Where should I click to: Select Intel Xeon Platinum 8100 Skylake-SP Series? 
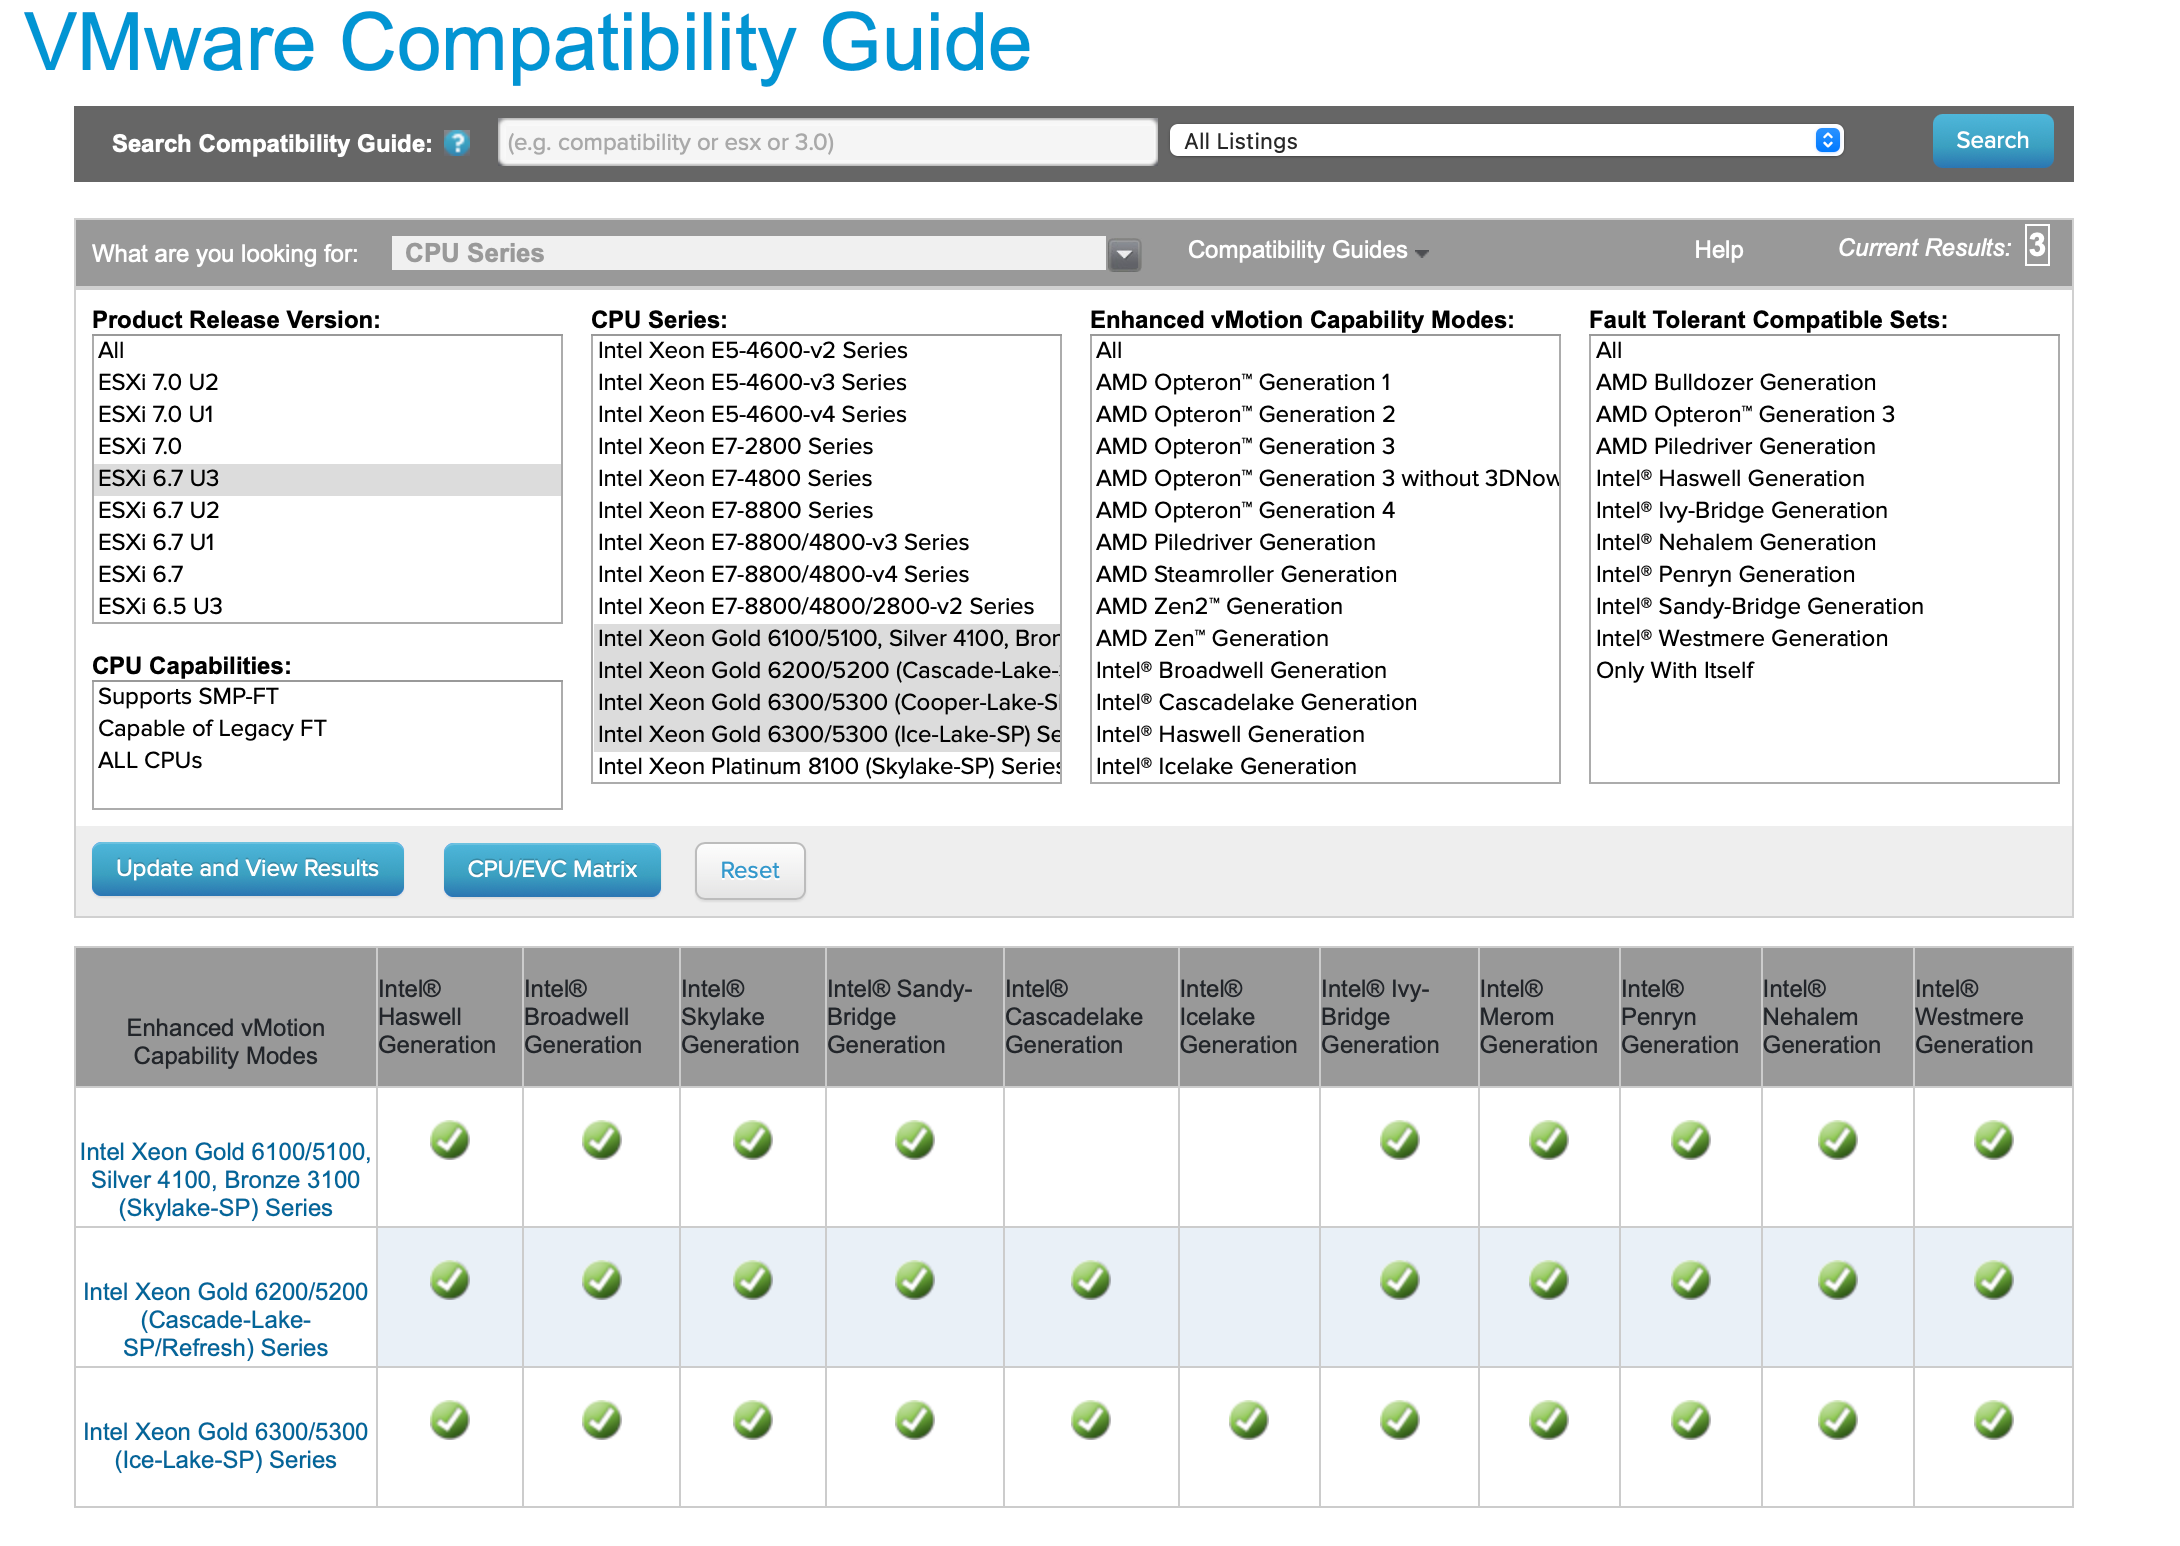826,766
